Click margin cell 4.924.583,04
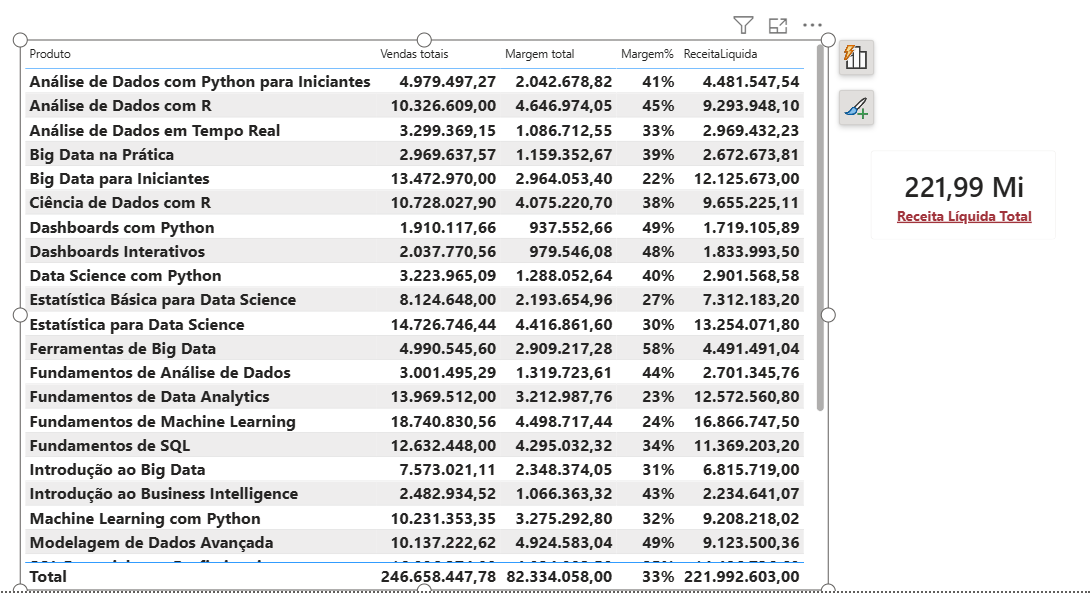The height and width of the screenshot is (600, 1092). tap(563, 543)
